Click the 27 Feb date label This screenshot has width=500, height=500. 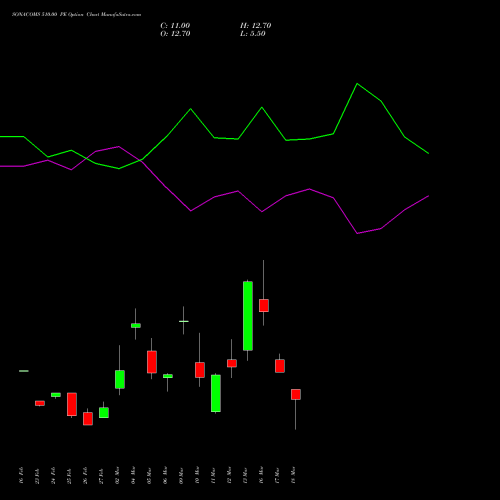pos(101,476)
